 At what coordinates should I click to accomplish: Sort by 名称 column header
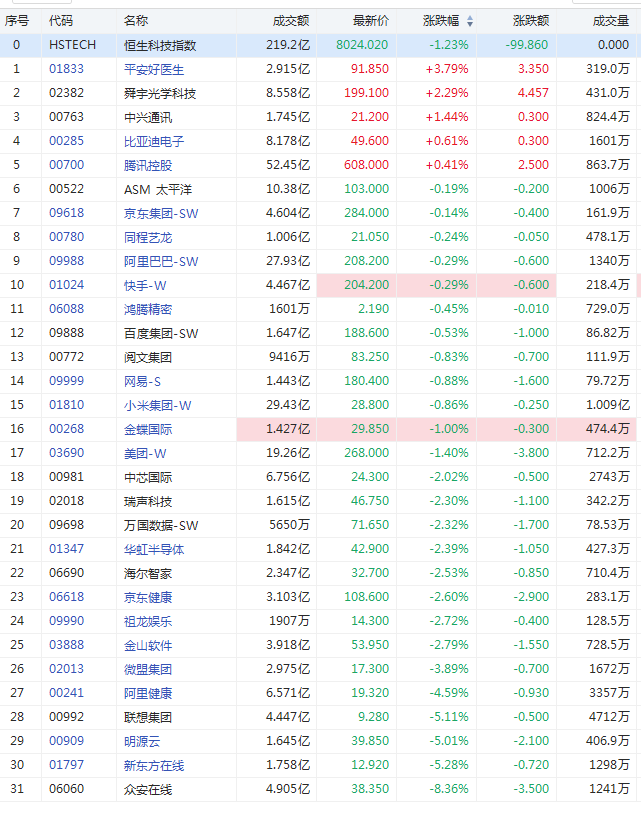tap(136, 21)
